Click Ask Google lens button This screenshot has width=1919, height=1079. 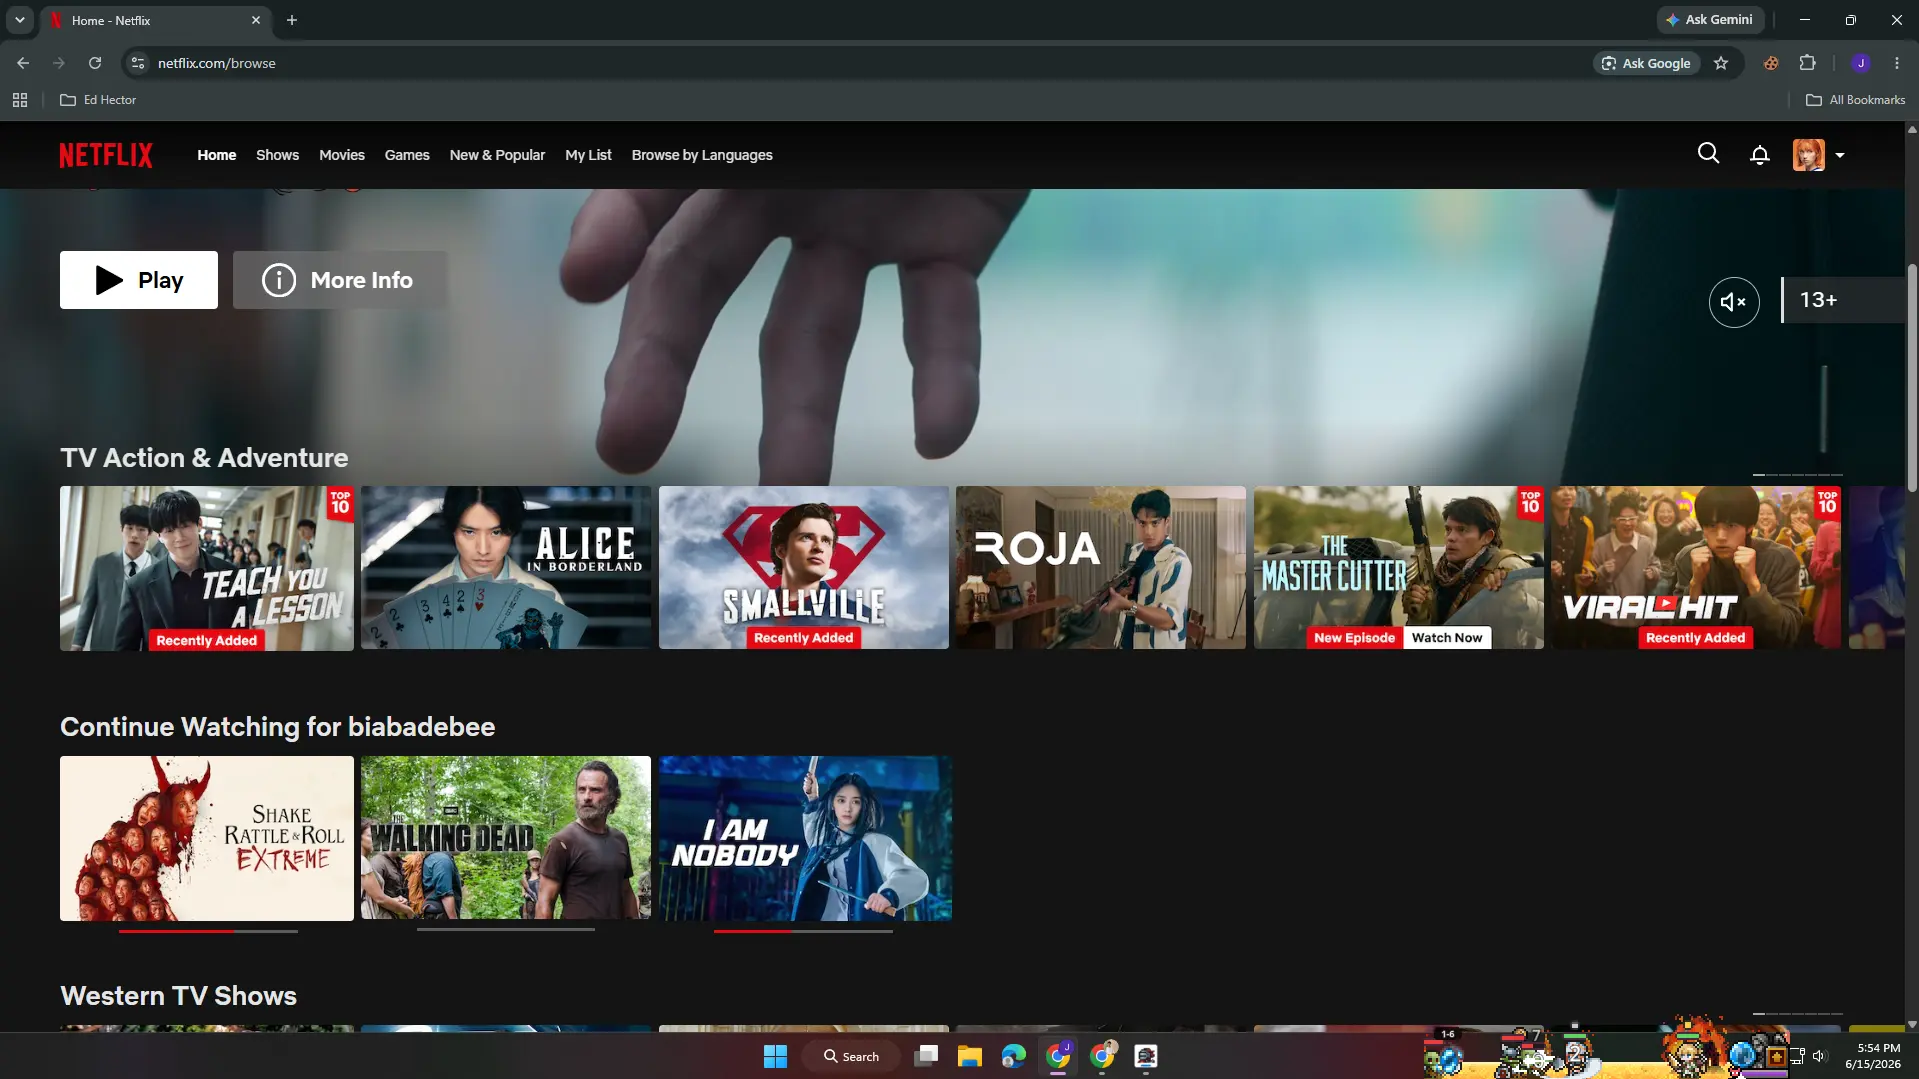[x=1646, y=63]
